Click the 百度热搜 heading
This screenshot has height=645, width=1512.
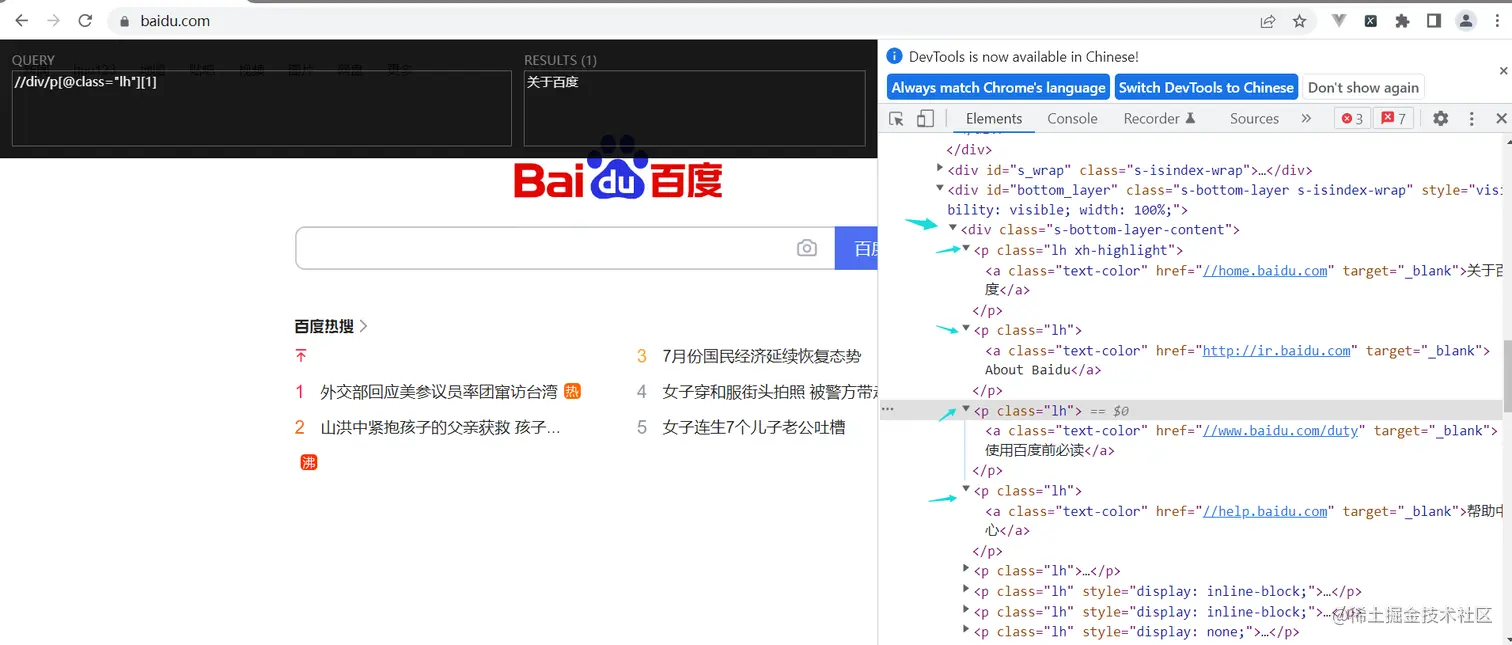pos(324,326)
